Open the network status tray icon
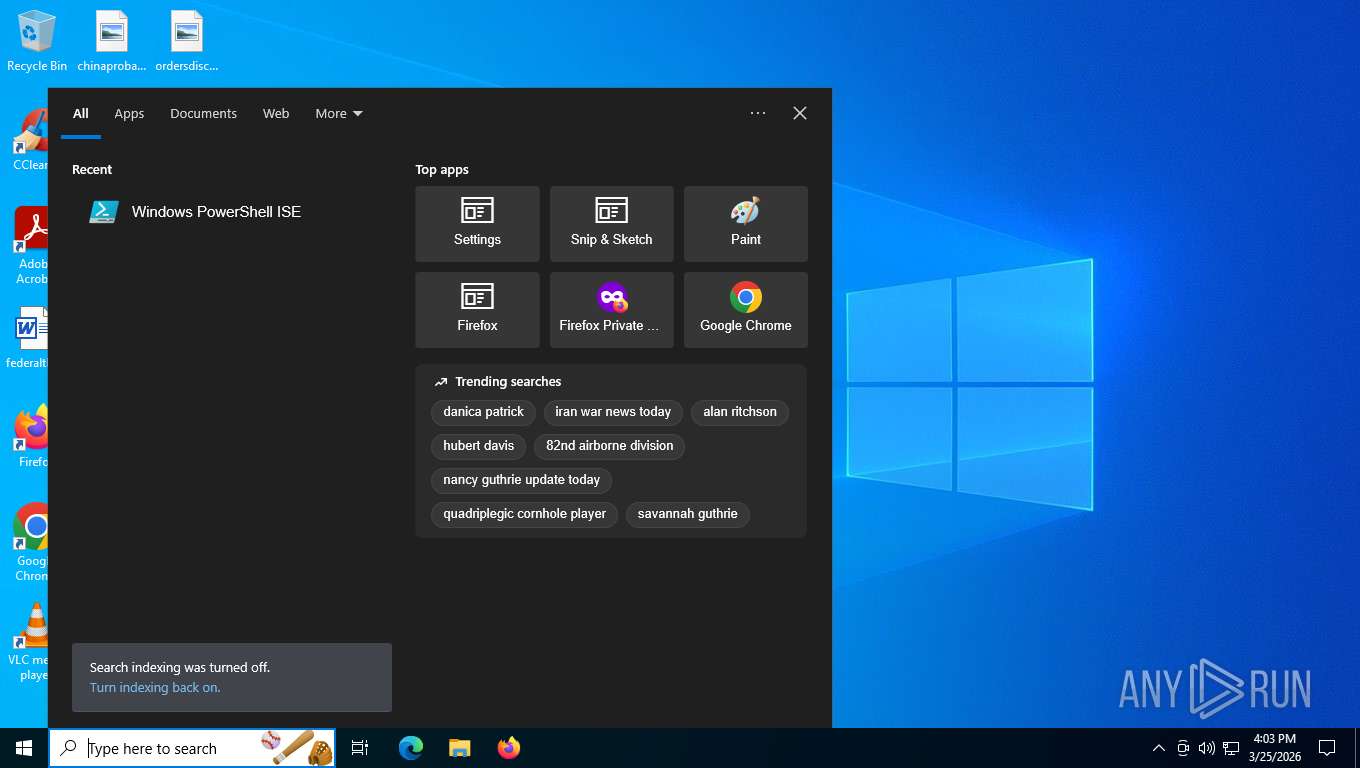Viewport: 1360px width, 768px height. point(1231,748)
